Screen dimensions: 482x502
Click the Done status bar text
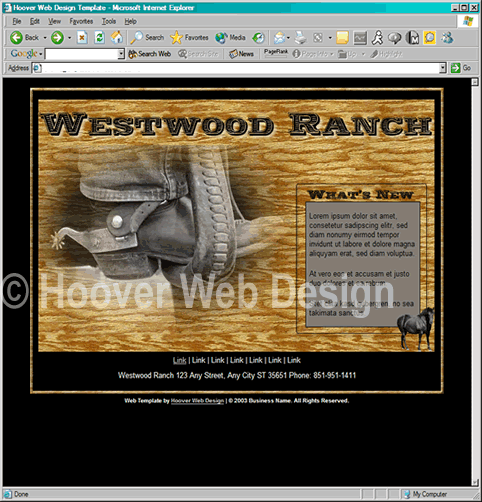tap(21, 494)
